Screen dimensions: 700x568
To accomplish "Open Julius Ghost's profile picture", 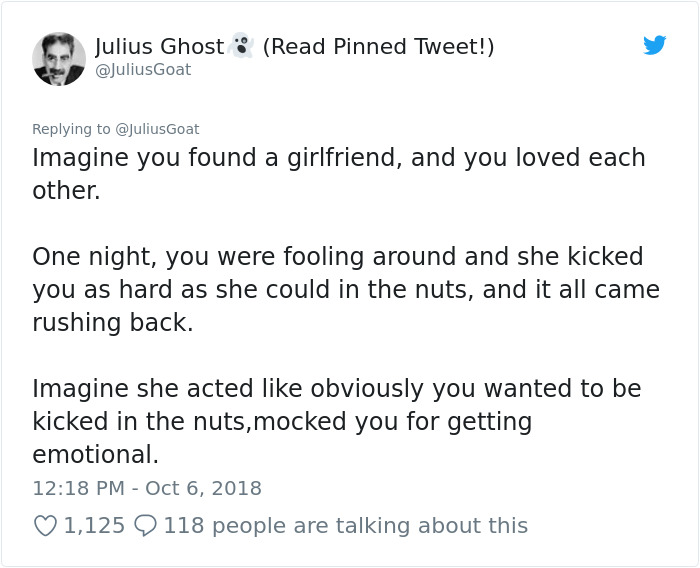I will 59,58.
